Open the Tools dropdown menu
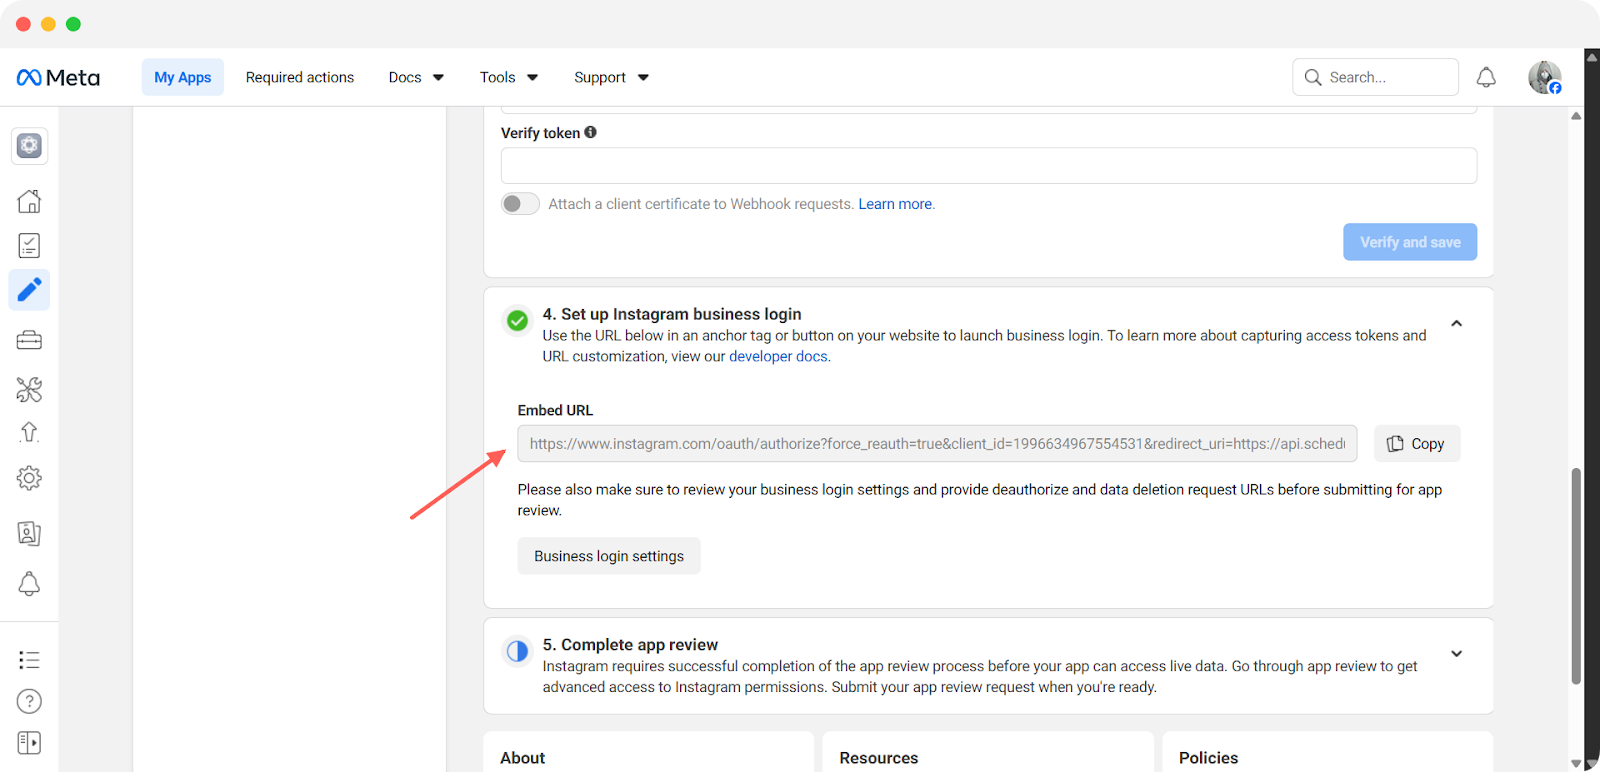This screenshot has height=772, width=1600. click(509, 77)
